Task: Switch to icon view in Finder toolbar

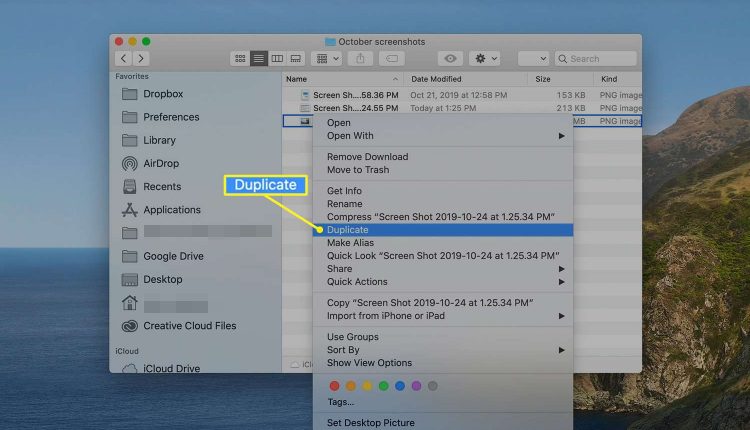Action: (x=240, y=58)
